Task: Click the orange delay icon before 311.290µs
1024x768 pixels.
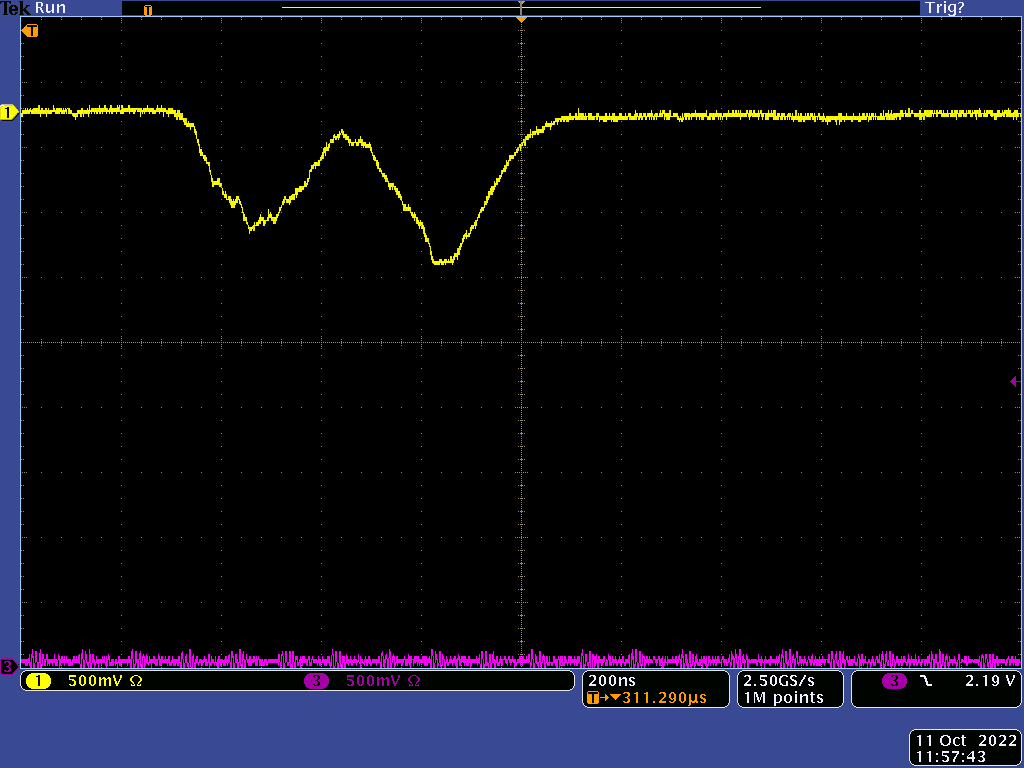Action: pos(603,698)
